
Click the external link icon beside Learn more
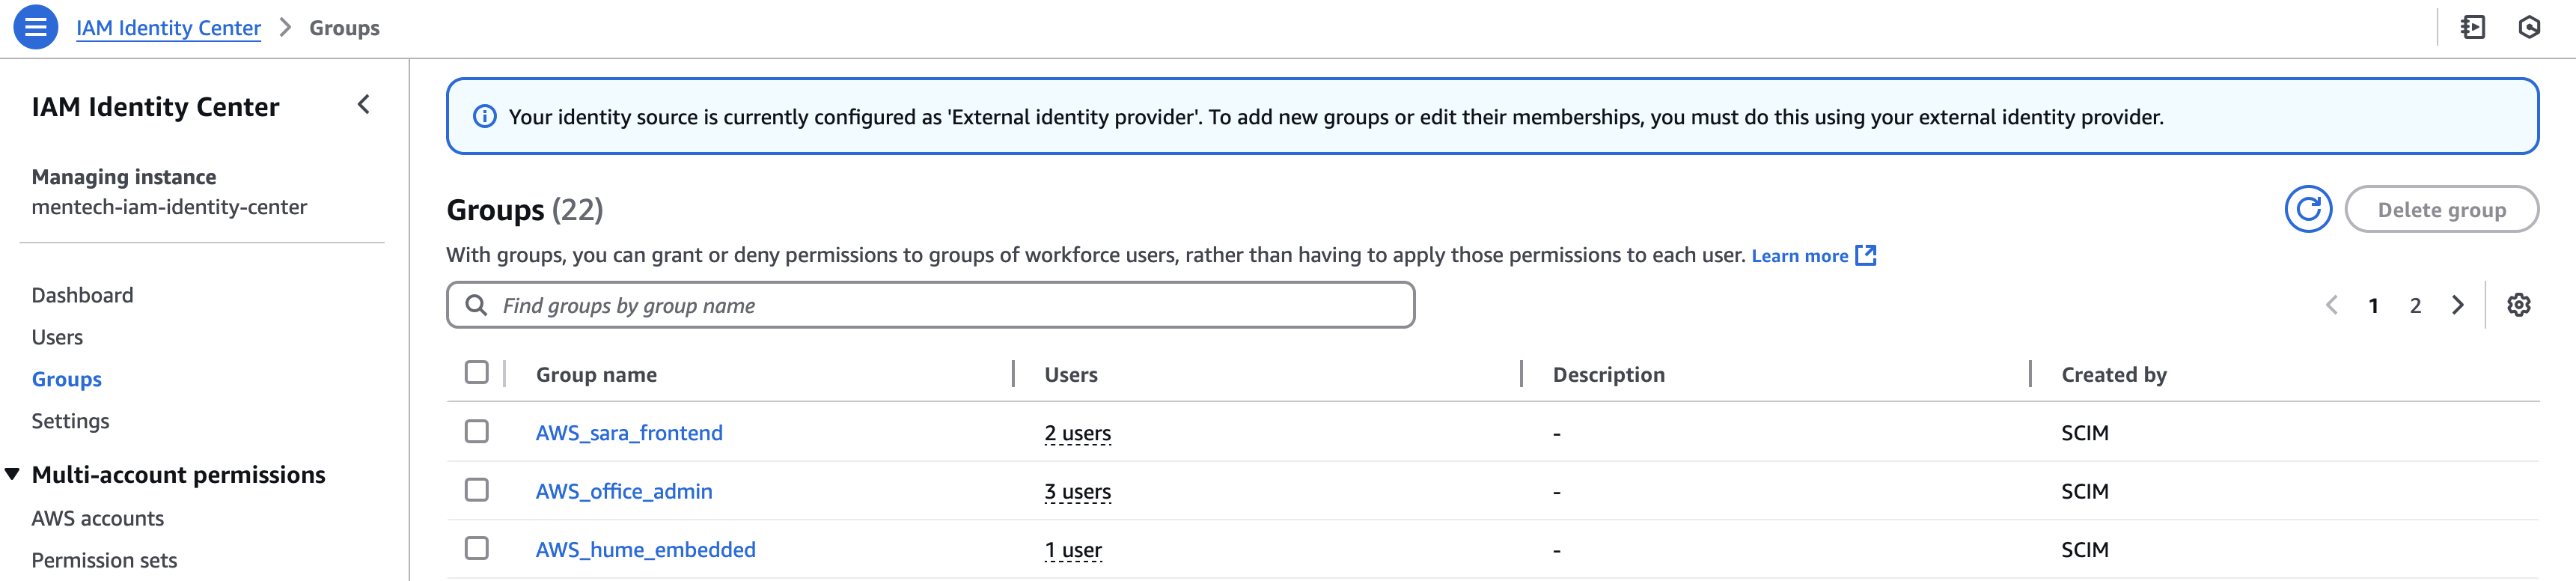click(1865, 255)
